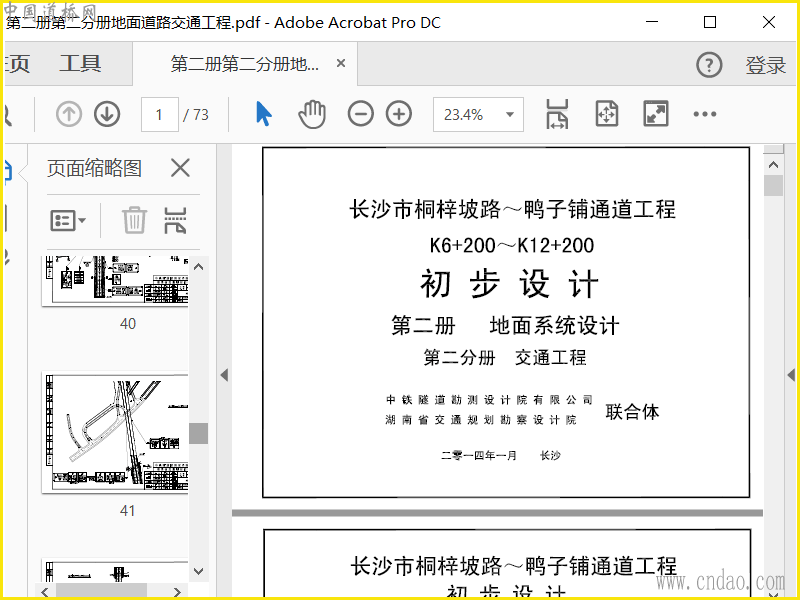
Task: Click the 初步设计 heading on page one
Action: (x=509, y=284)
